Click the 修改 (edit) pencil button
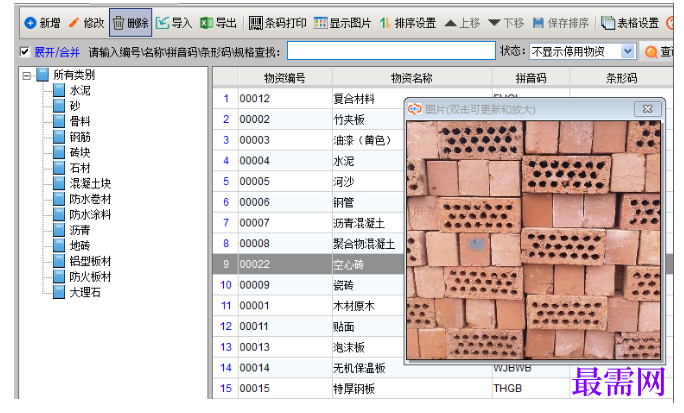The width and height of the screenshot is (684, 413). (87, 23)
